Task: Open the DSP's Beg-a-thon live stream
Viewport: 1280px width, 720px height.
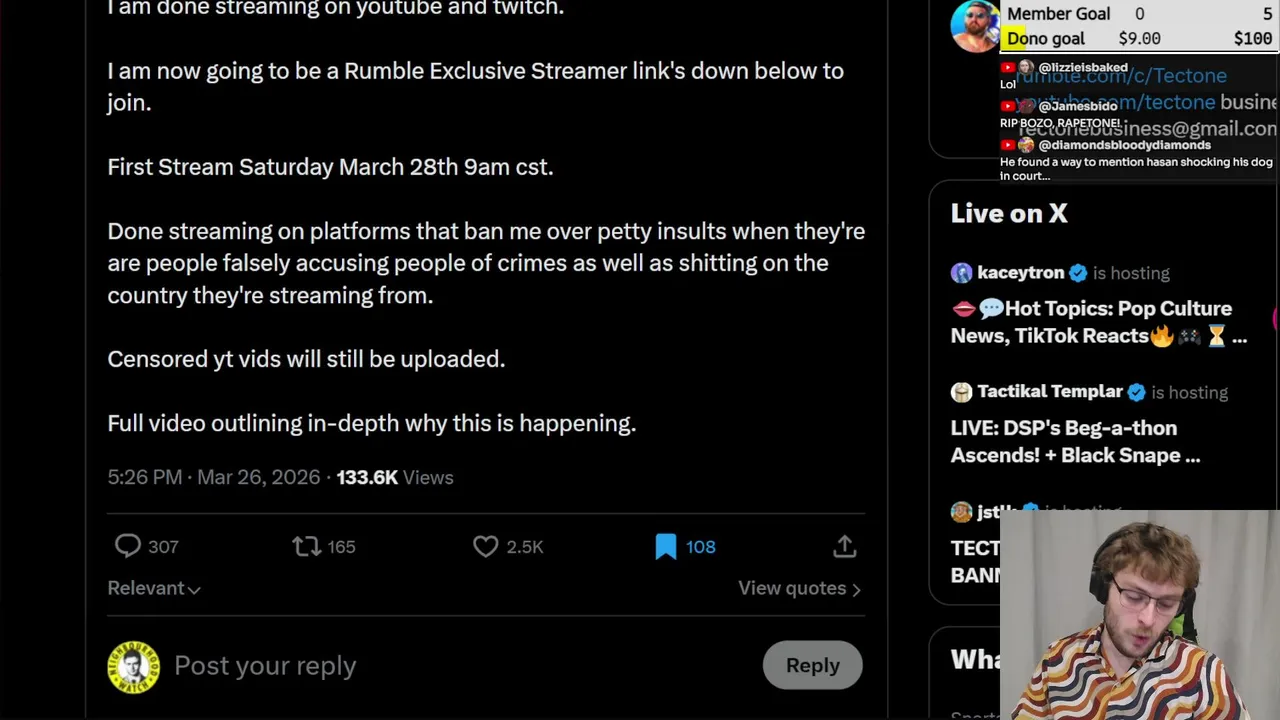Action: point(1075,441)
